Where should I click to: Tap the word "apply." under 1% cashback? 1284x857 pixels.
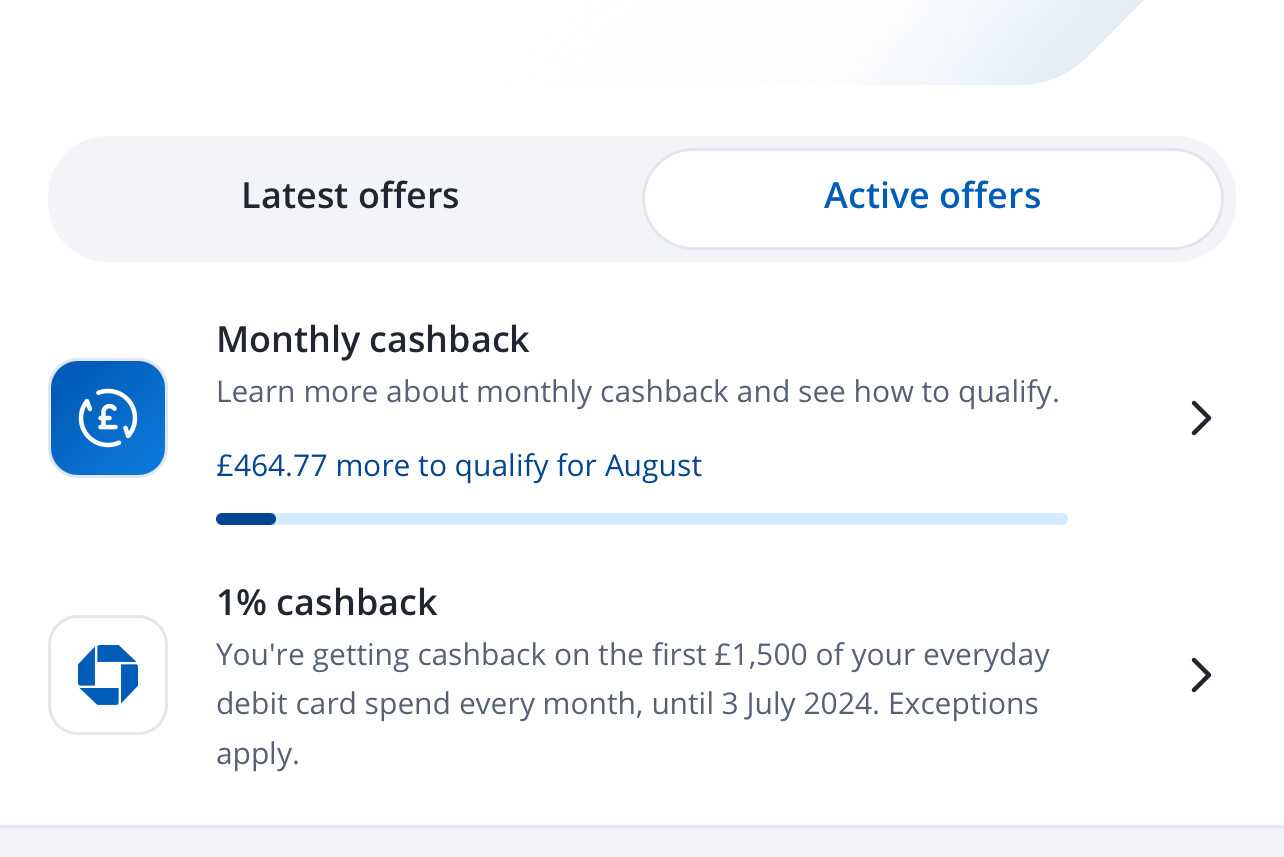[258, 754]
